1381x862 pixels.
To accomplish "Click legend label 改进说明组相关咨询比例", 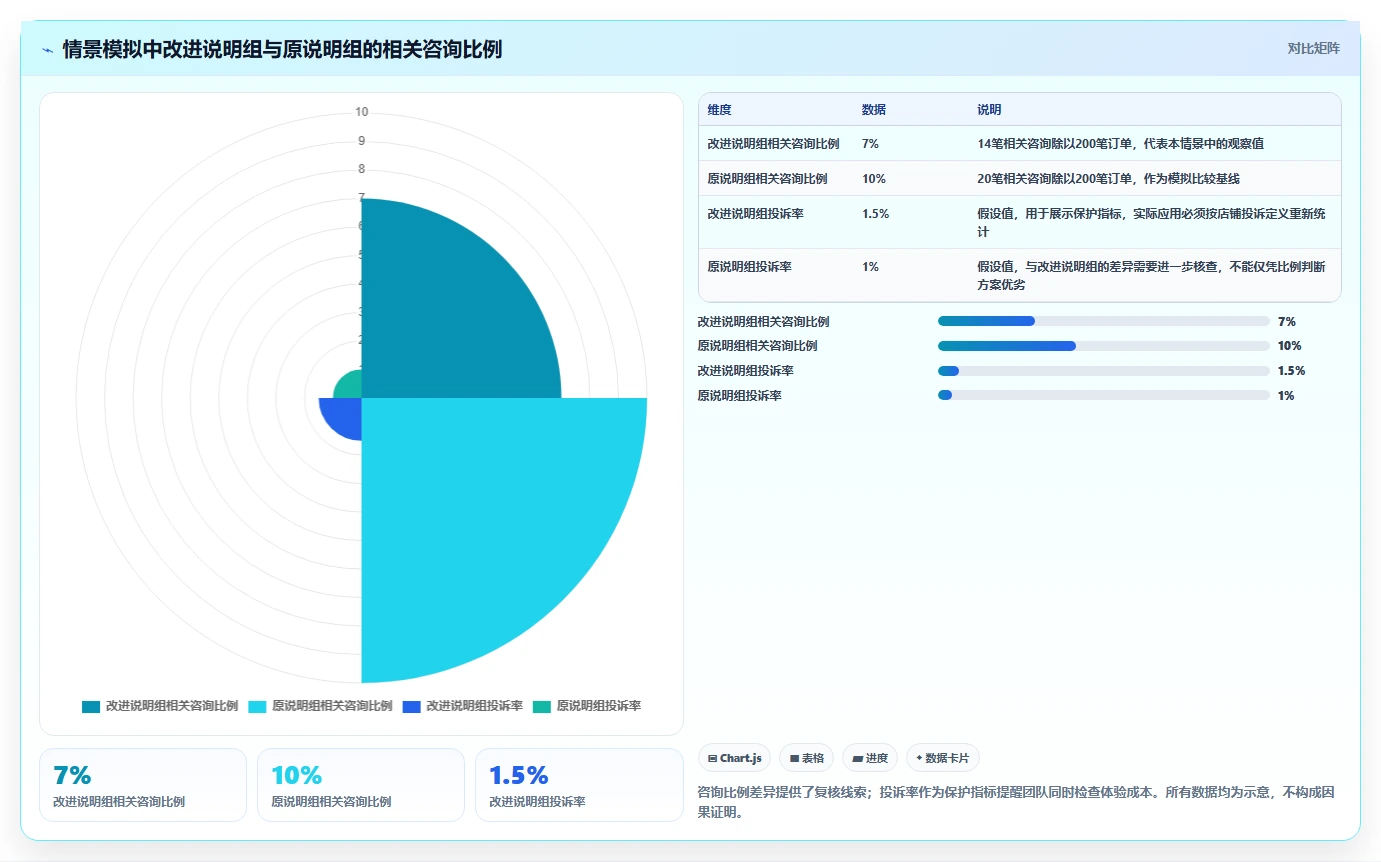I will pyautogui.click(x=172, y=706).
